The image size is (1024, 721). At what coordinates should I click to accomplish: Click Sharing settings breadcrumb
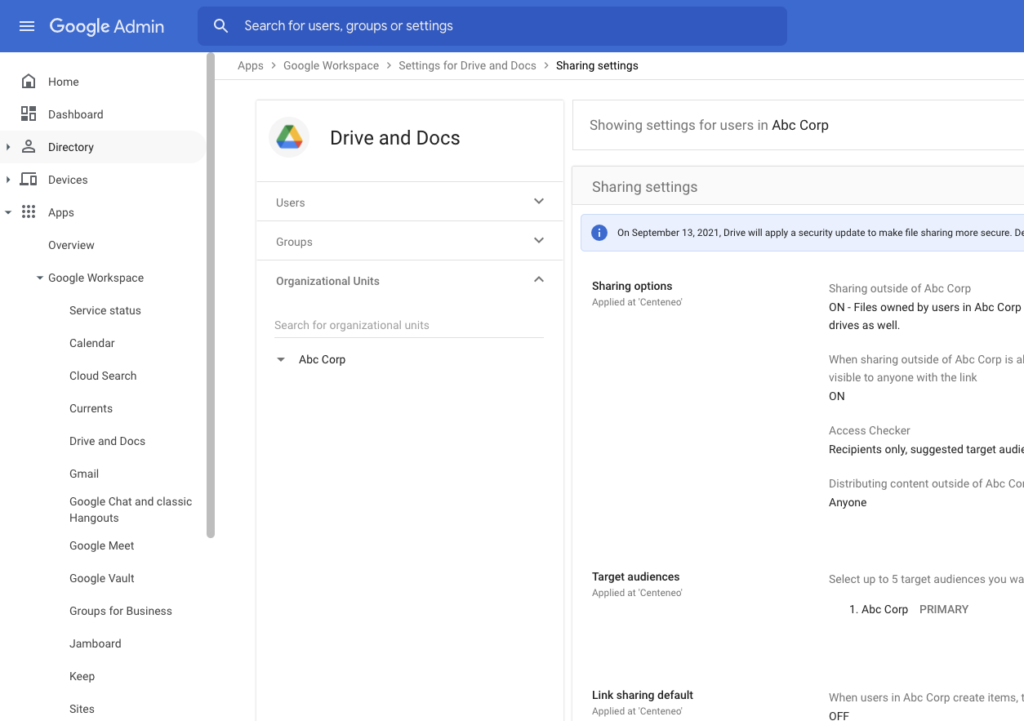pos(597,65)
